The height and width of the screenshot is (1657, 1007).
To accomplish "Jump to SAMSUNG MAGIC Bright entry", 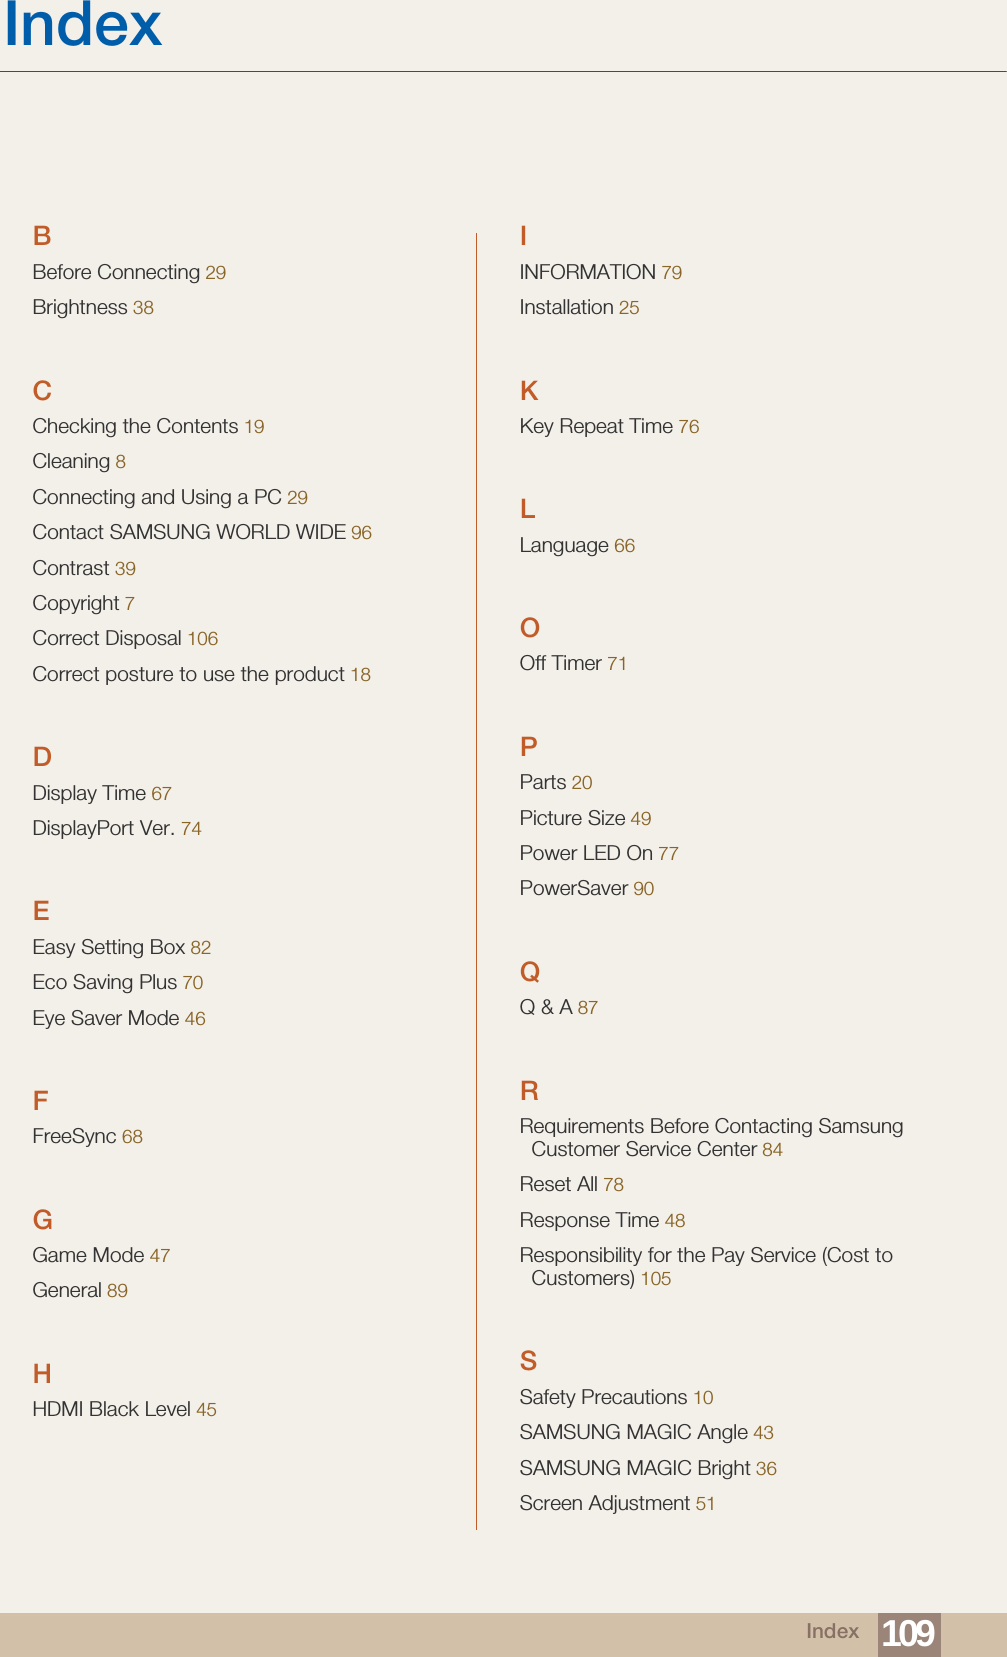I will (647, 1469).
